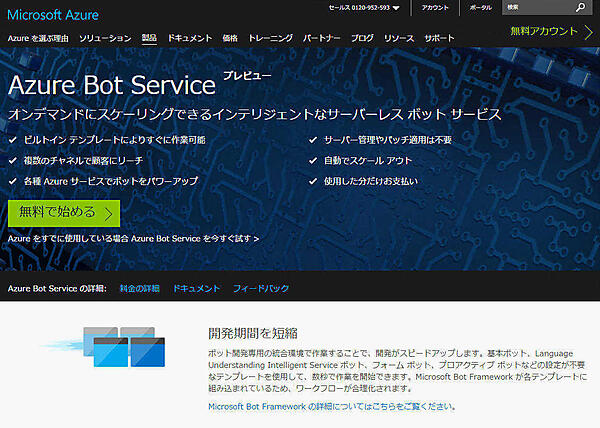This screenshot has height=428, width=600.
Task: Open the ポータル portal link
Action: pyautogui.click(x=481, y=8)
